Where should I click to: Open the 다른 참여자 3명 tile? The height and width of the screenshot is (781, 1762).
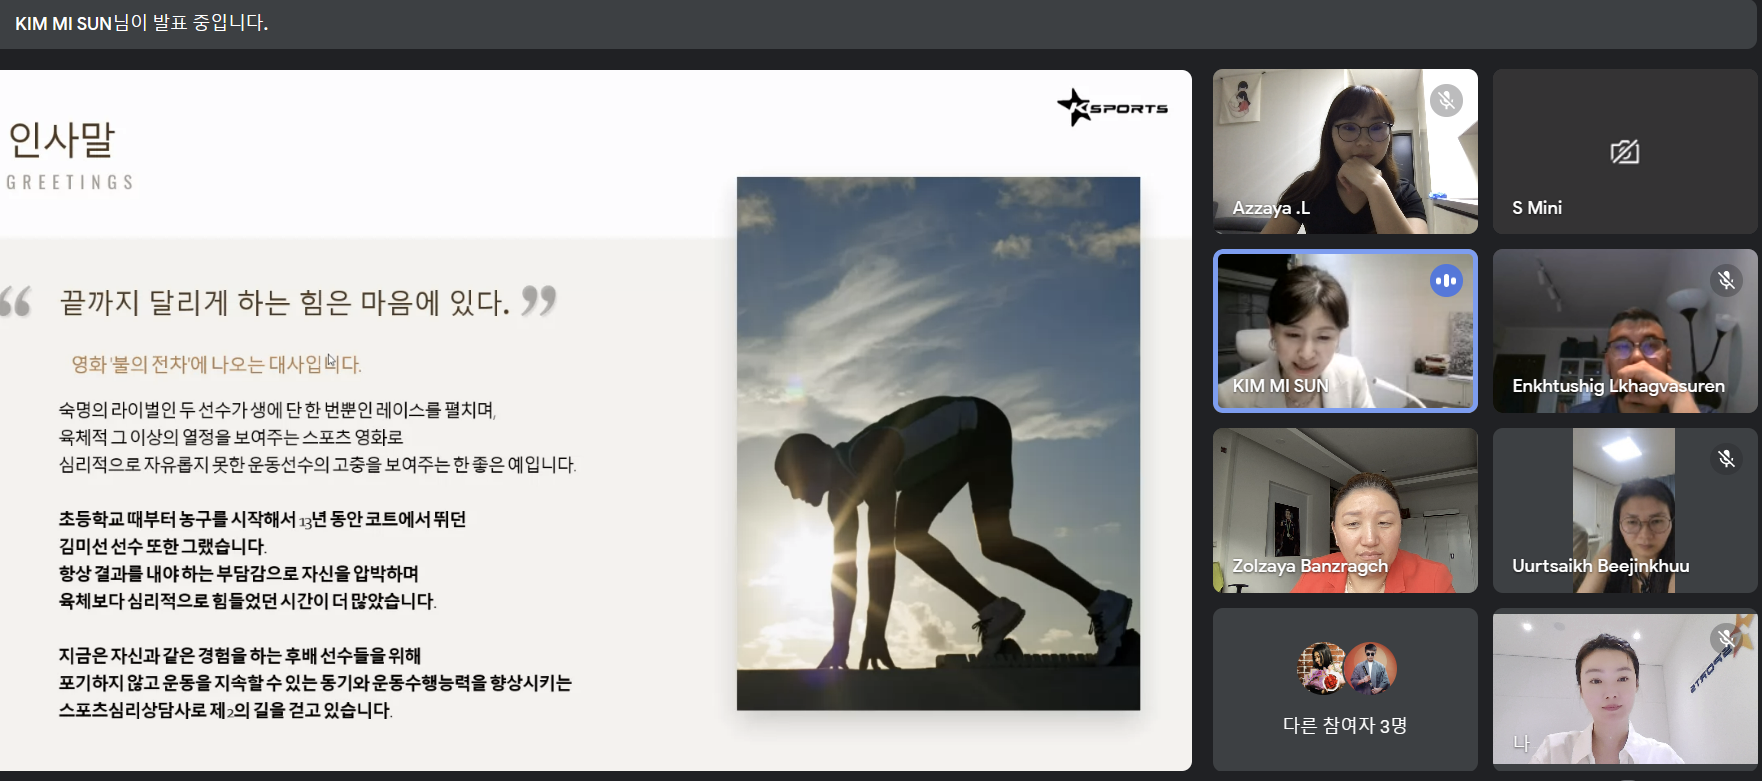(1345, 690)
